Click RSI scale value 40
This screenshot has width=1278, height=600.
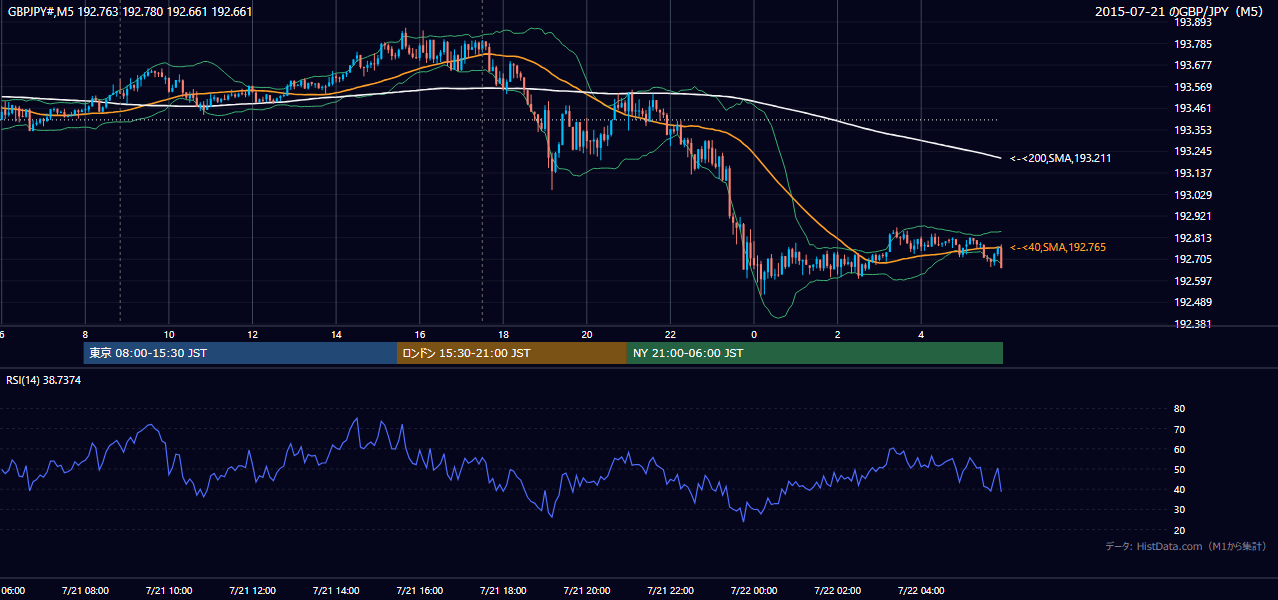click(1180, 489)
